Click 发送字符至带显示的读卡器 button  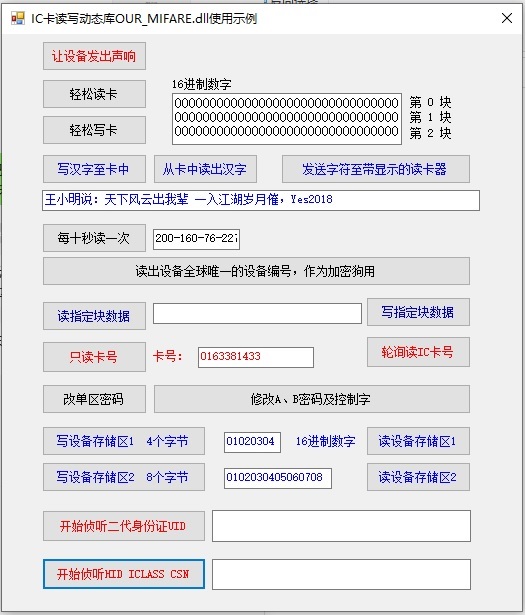[x=376, y=169]
